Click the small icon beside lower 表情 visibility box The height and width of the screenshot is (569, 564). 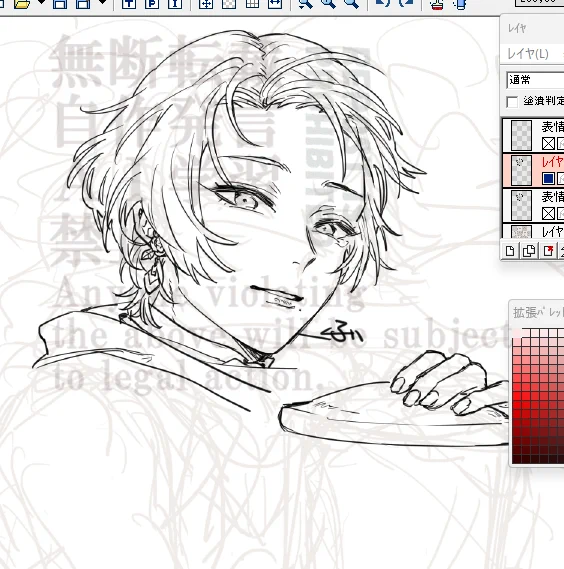[x=561, y=213]
